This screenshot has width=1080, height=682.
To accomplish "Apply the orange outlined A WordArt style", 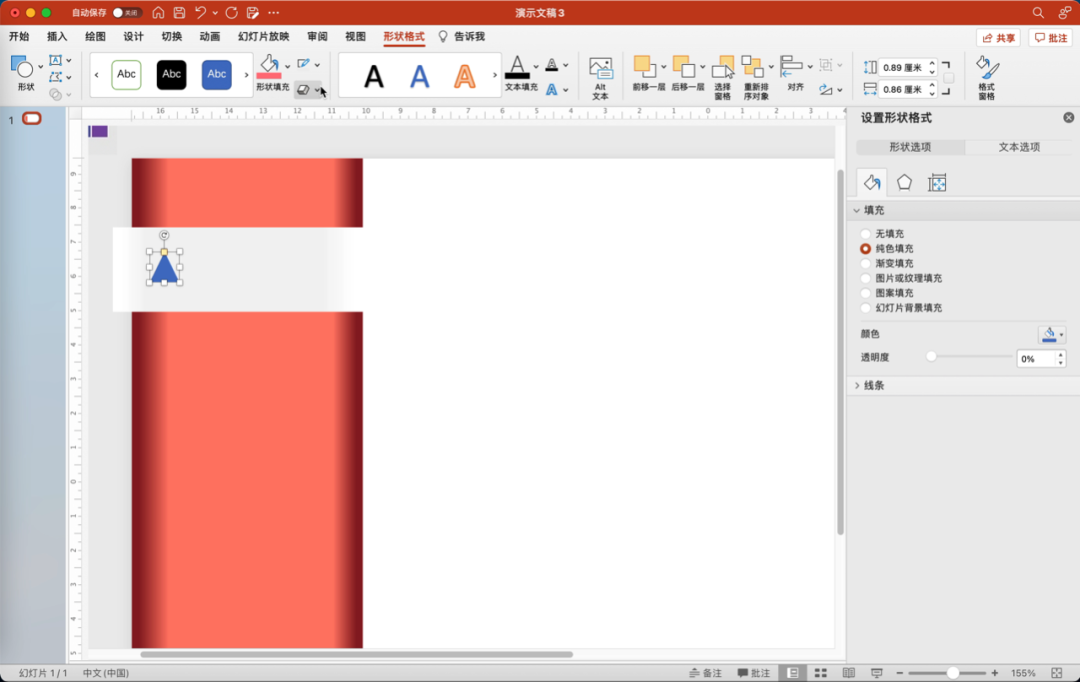I will point(465,76).
